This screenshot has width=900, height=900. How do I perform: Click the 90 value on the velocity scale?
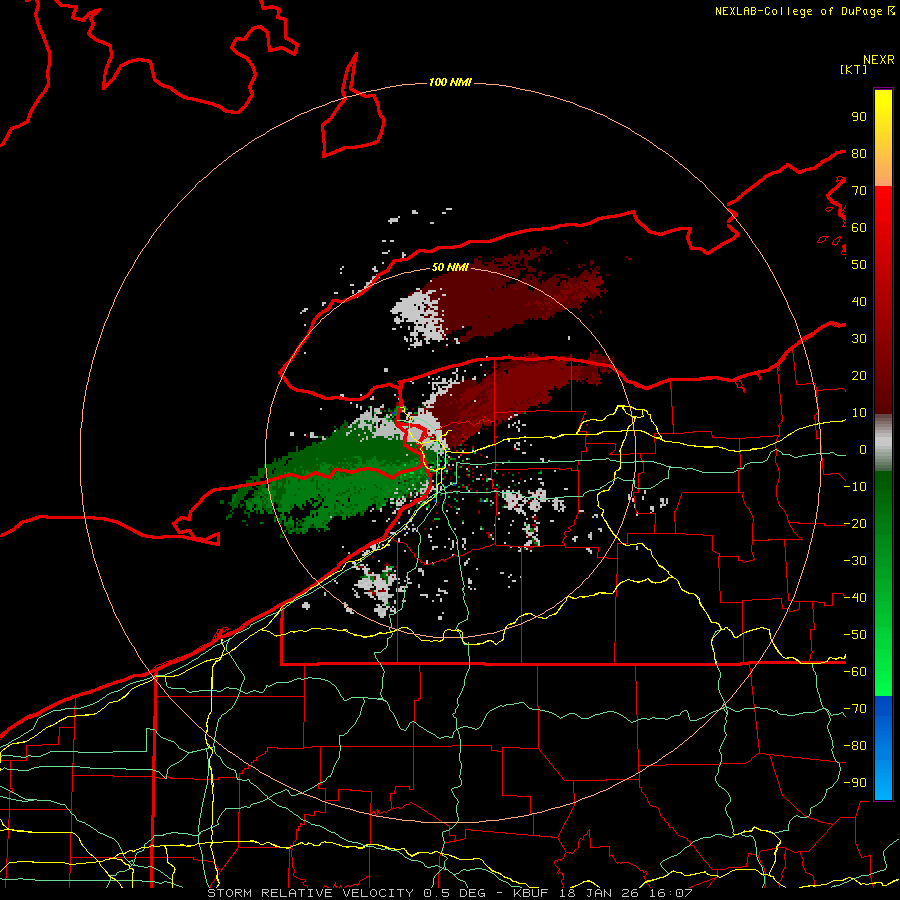(x=859, y=117)
